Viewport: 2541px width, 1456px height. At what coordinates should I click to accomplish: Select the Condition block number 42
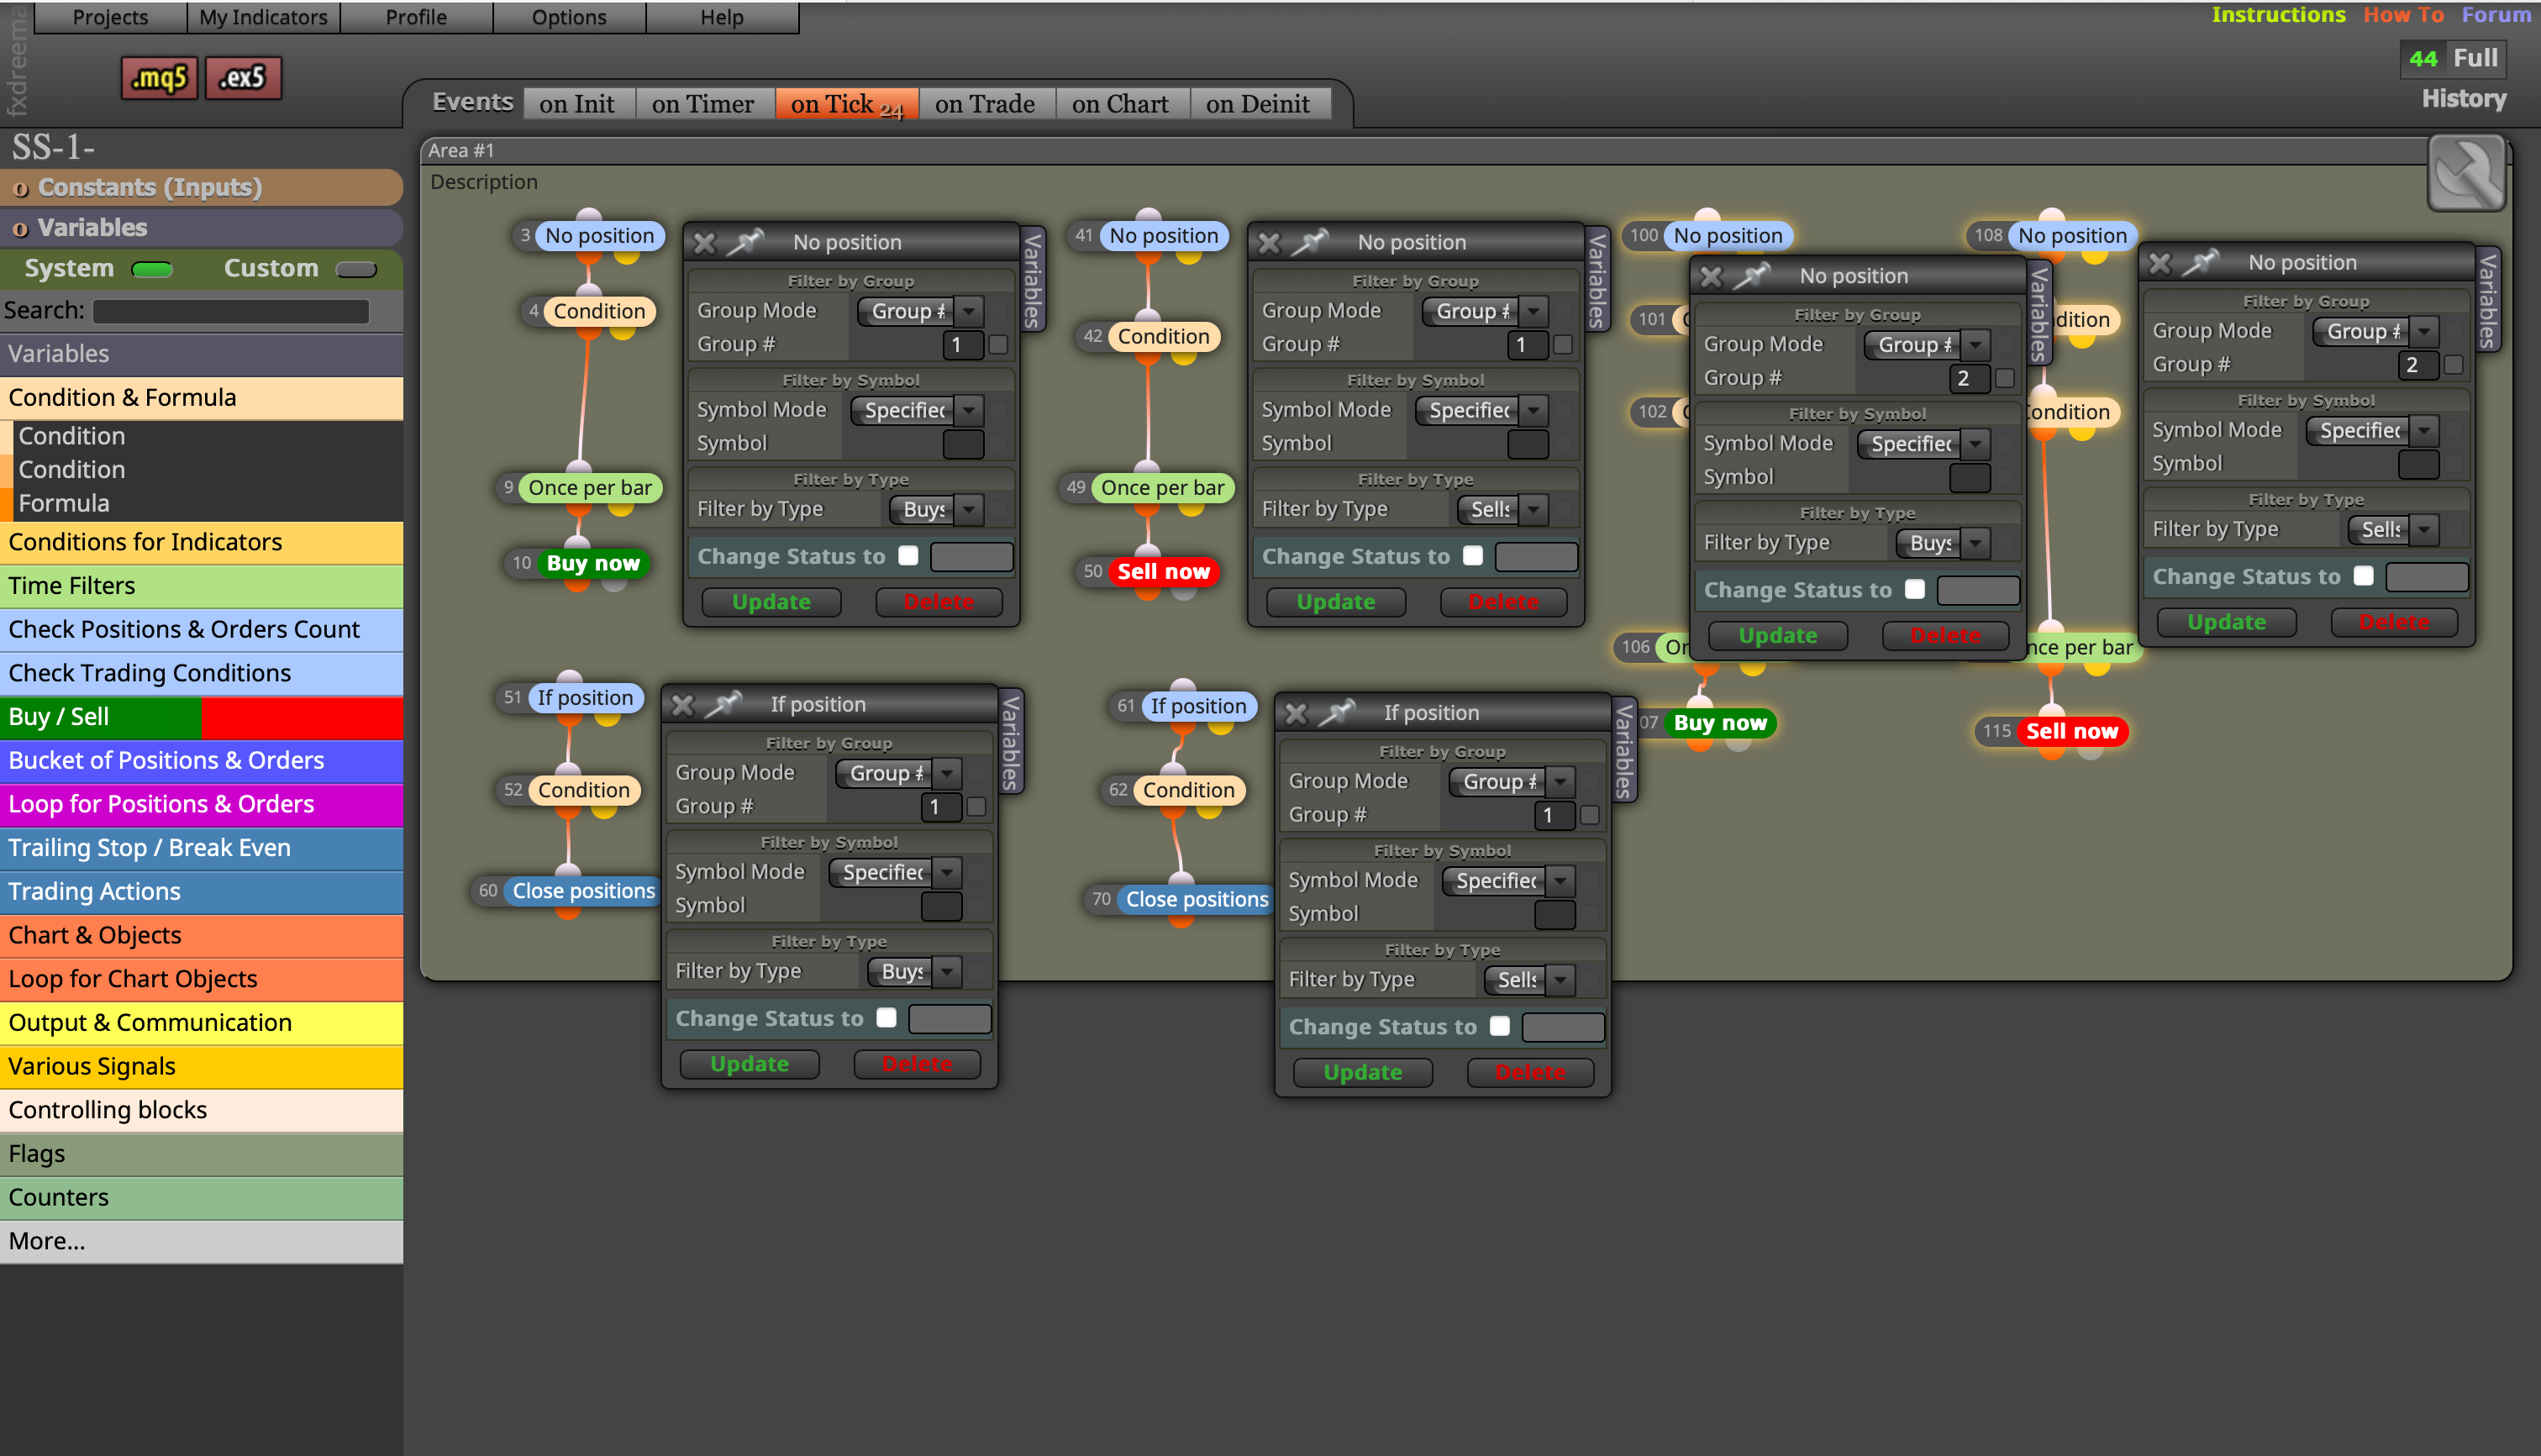[1163, 337]
